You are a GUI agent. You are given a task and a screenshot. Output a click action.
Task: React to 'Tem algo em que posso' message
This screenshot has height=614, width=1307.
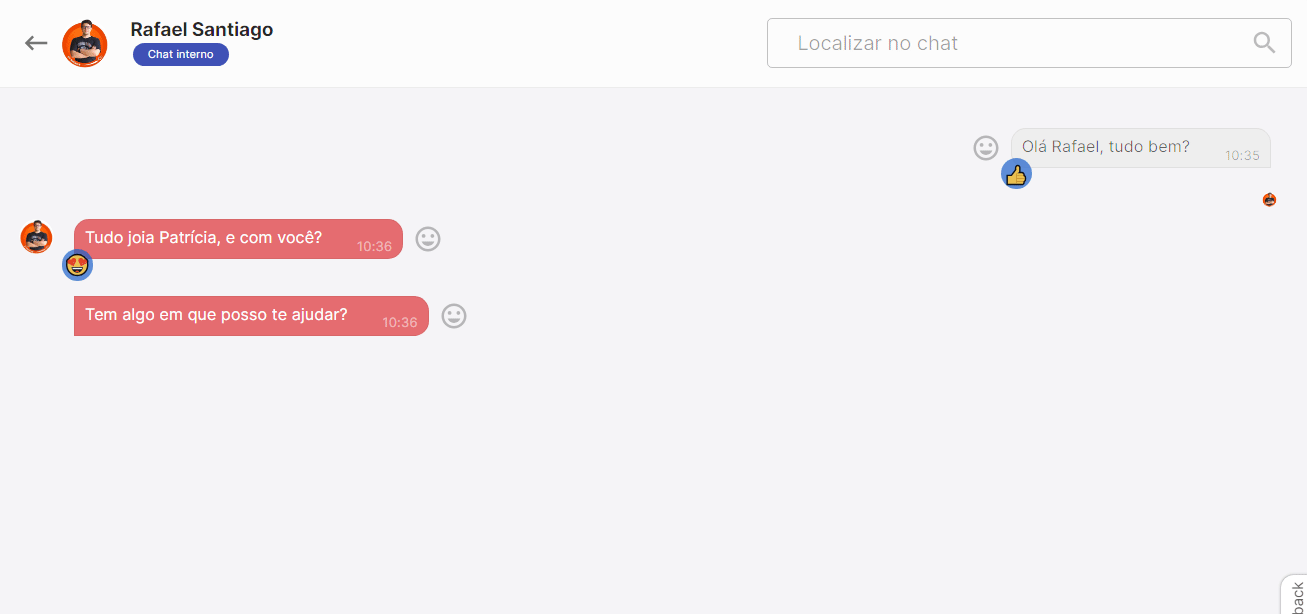454,316
